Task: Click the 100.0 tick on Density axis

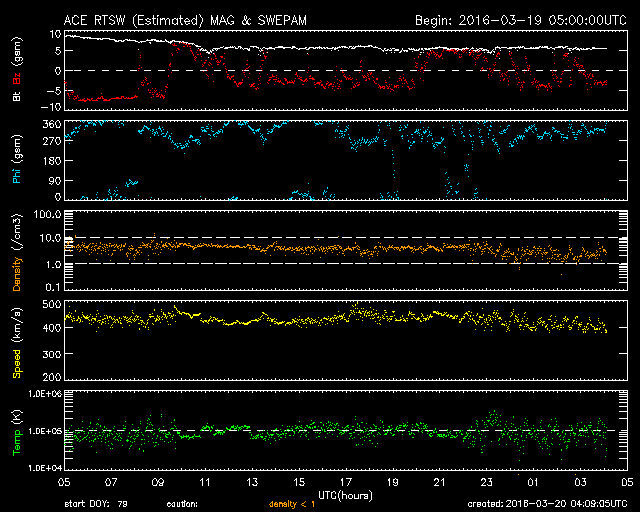Action: 46,215
